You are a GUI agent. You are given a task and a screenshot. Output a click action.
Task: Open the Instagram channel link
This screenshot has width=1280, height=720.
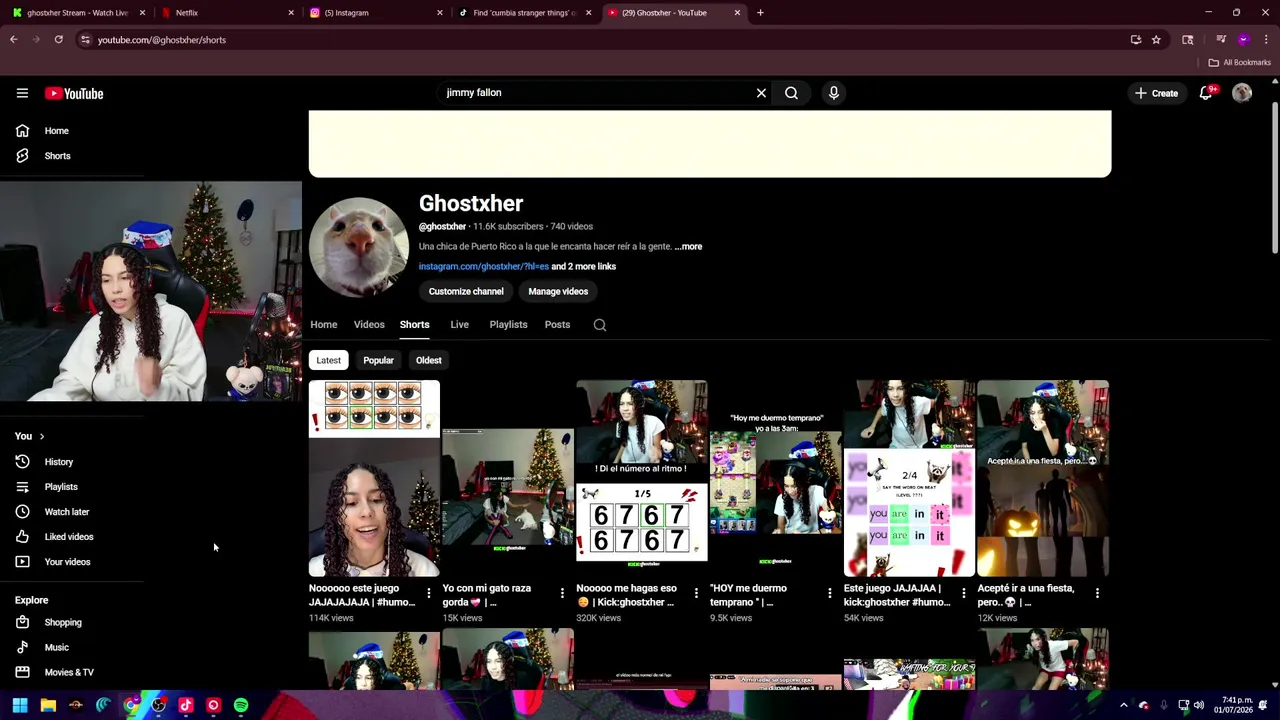point(483,267)
